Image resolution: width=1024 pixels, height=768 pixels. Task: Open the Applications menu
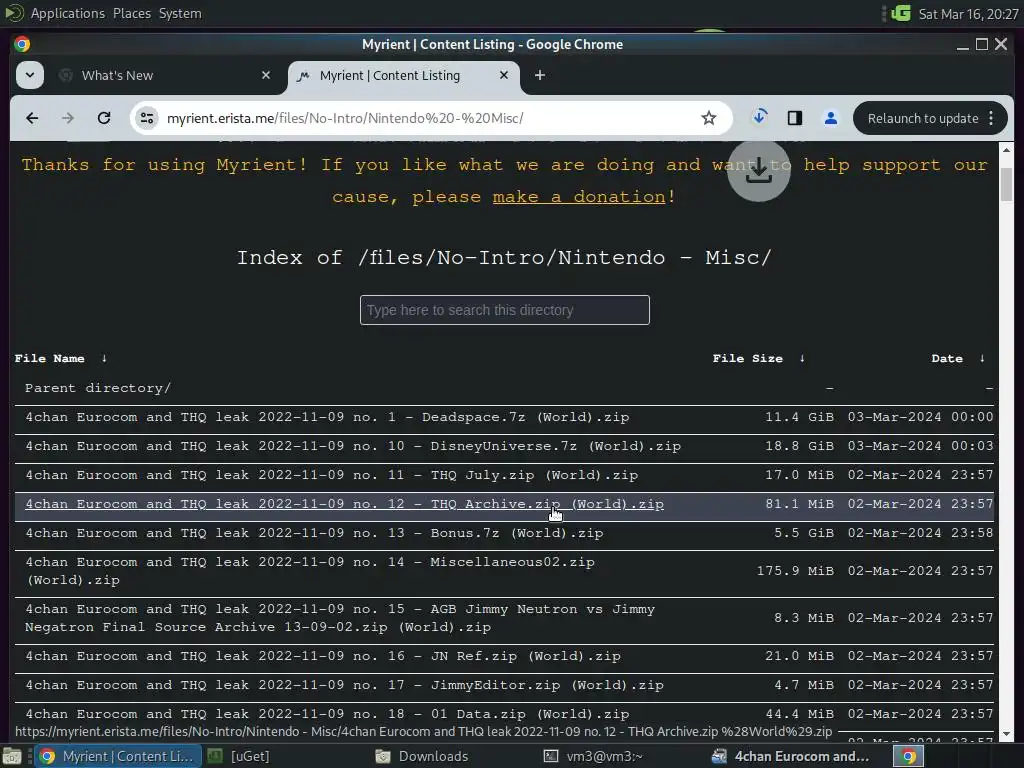point(67,13)
